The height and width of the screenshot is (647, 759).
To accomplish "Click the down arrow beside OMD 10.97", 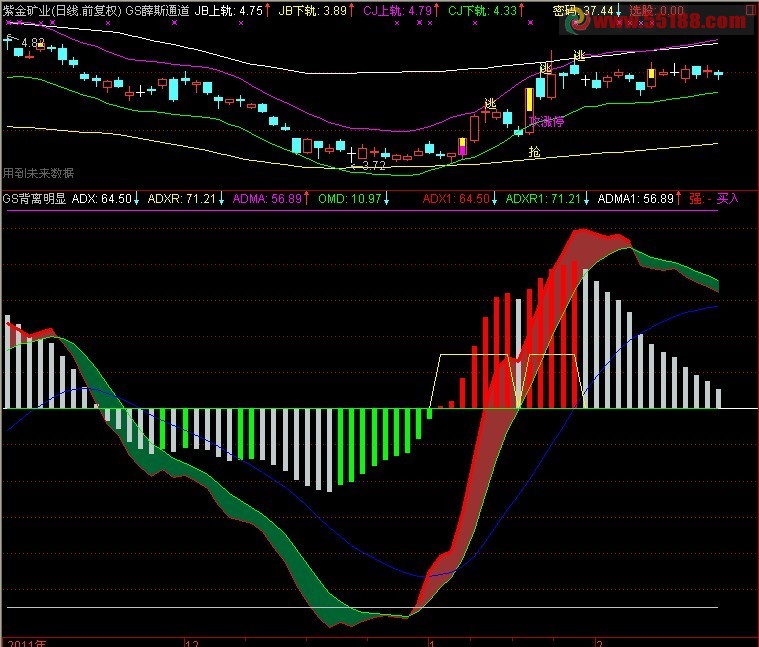I will coord(386,198).
